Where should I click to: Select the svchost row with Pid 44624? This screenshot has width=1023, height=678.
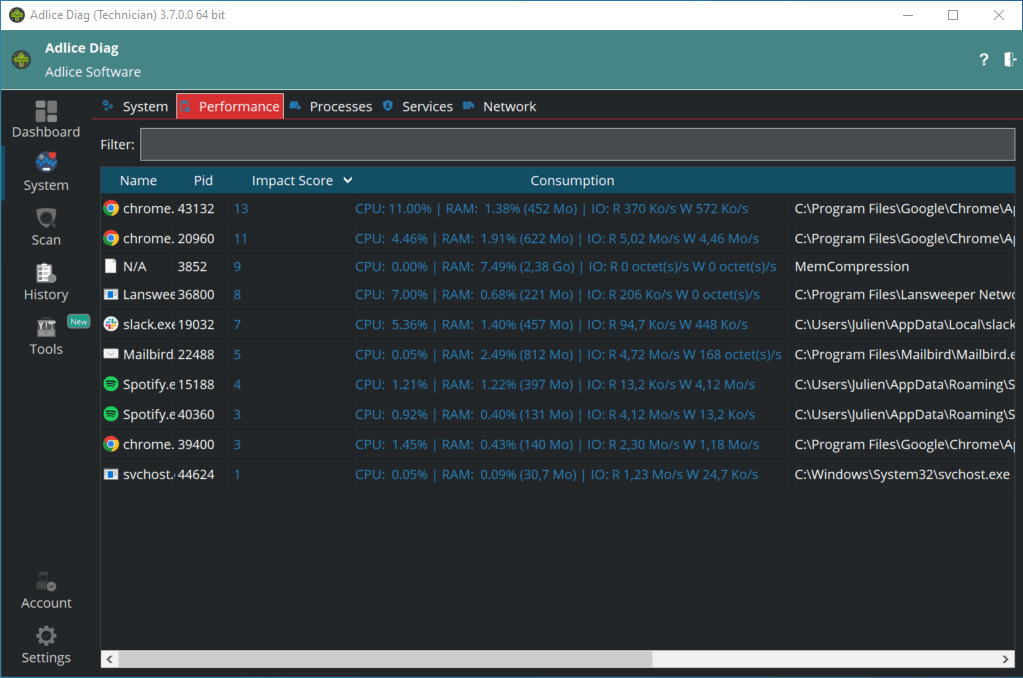point(450,474)
